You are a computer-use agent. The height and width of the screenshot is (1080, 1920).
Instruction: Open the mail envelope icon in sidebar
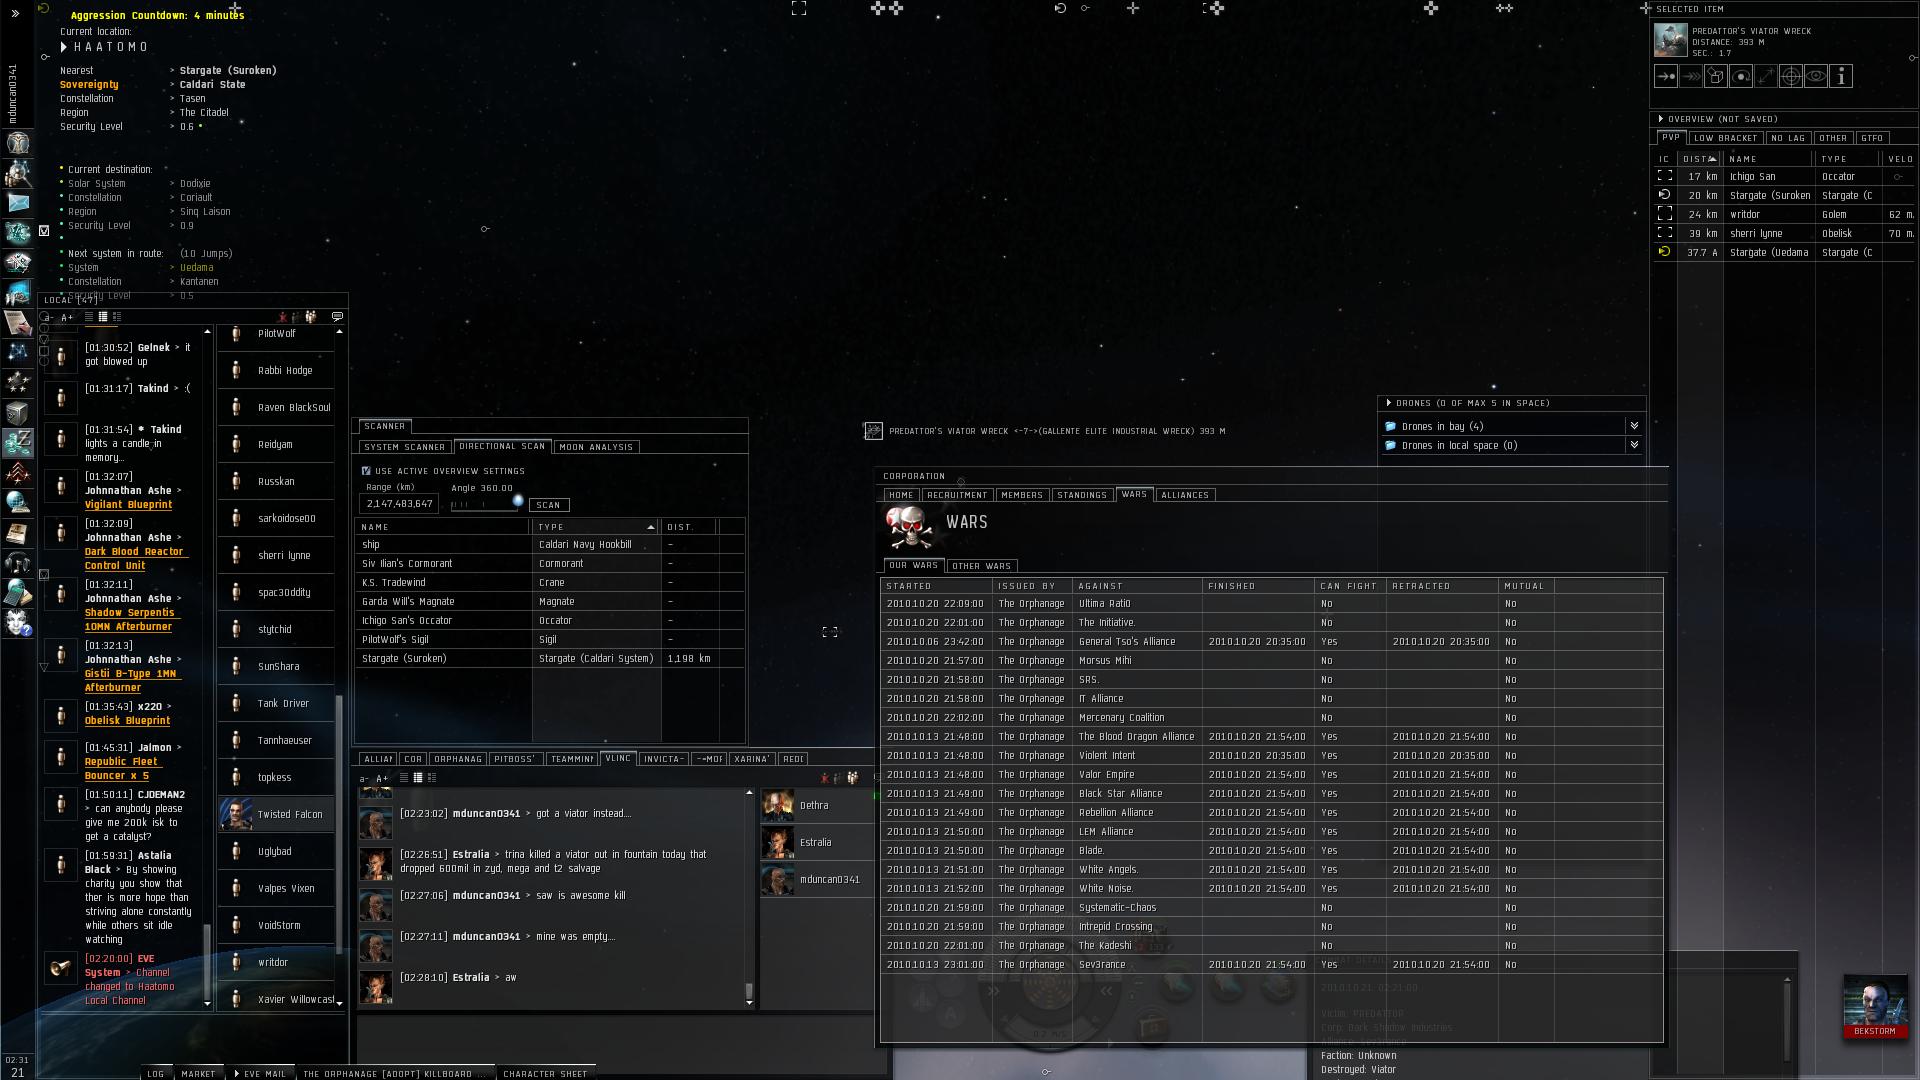pyautogui.click(x=18, y=203)
